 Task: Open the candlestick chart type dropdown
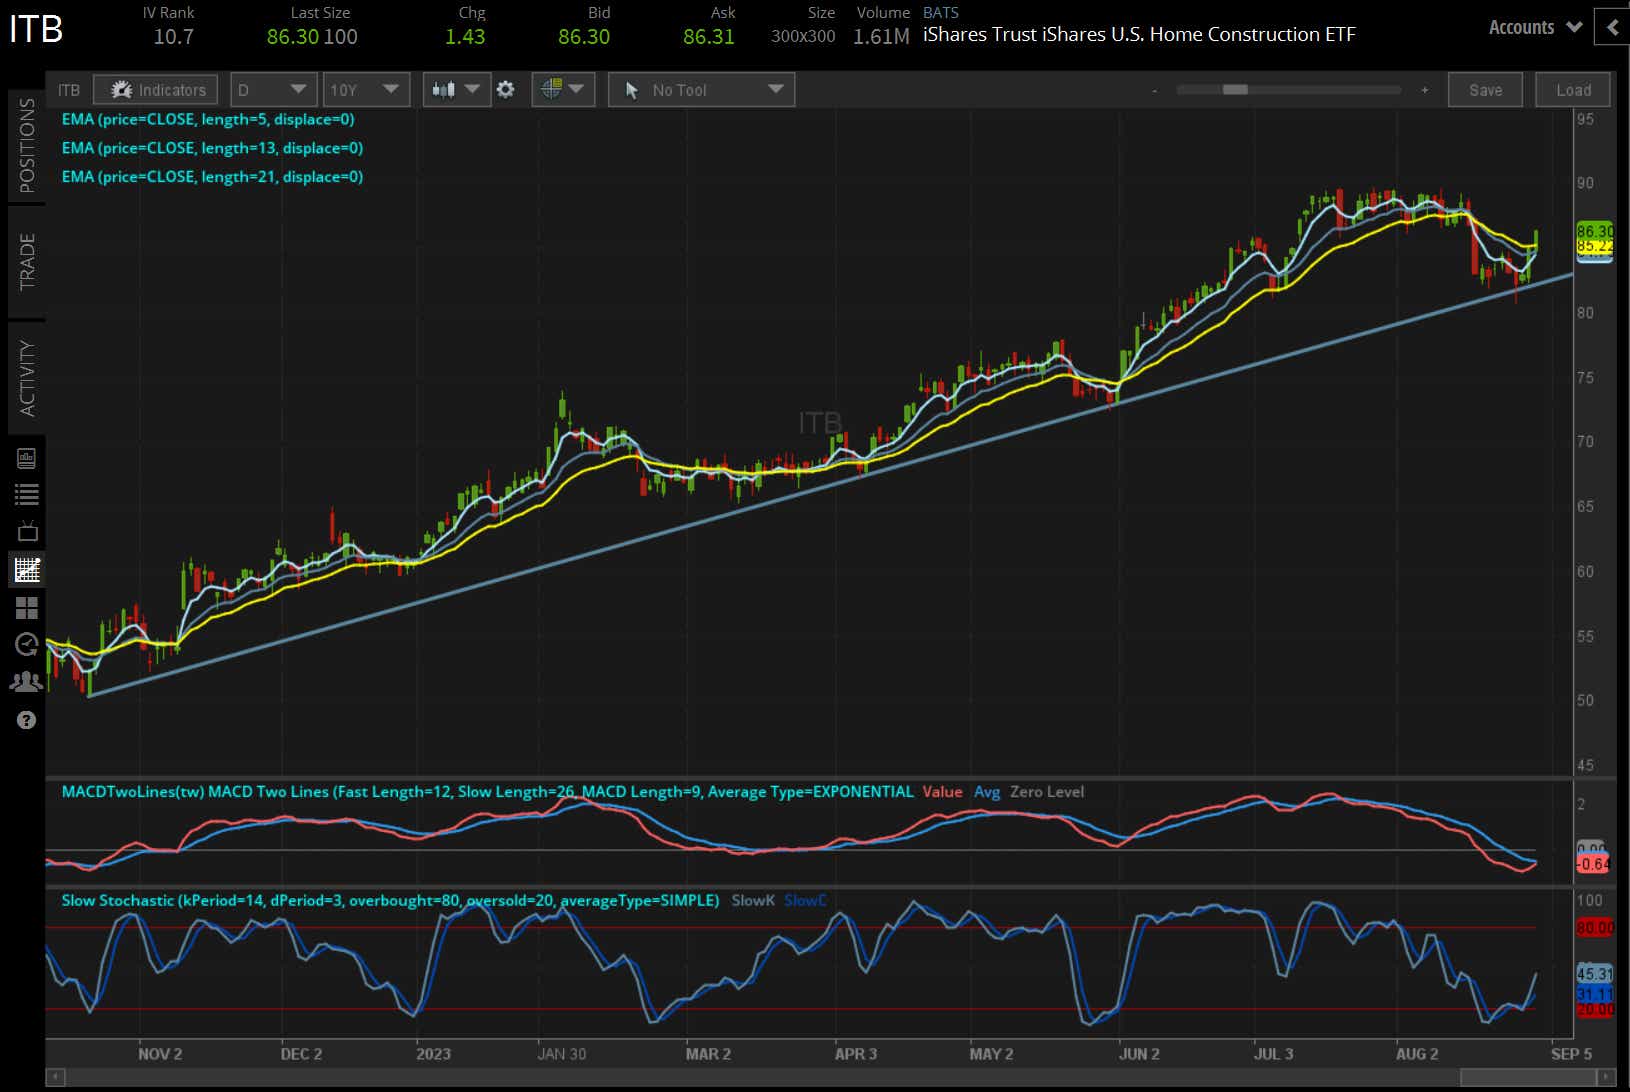[x=455, y=90]
